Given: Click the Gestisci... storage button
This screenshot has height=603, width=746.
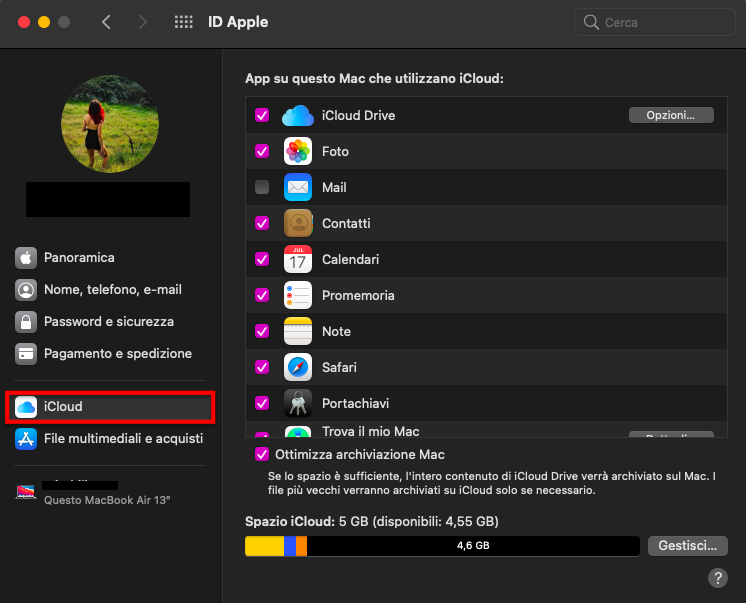Looking at the screenshot, I should click(x=687, y=546).
